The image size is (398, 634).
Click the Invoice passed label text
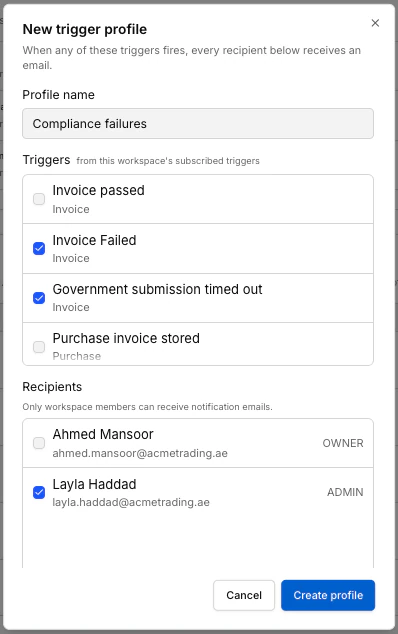pos(98,190)
